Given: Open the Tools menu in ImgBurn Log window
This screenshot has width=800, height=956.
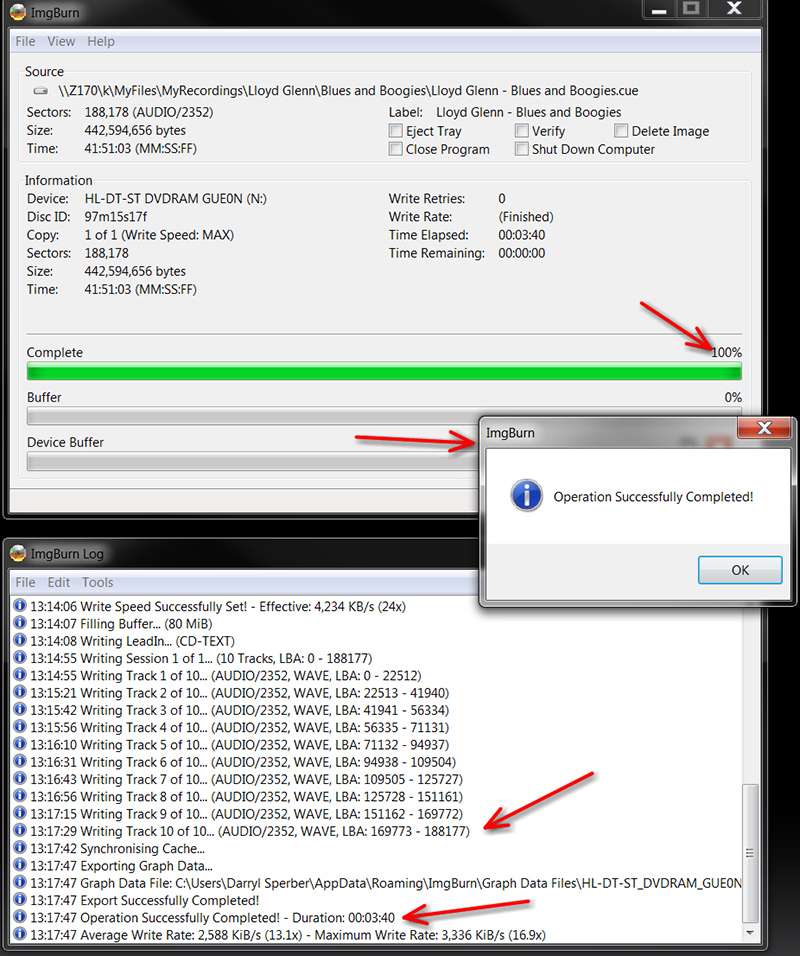Looking at the screenshot, I should (98, 582).
